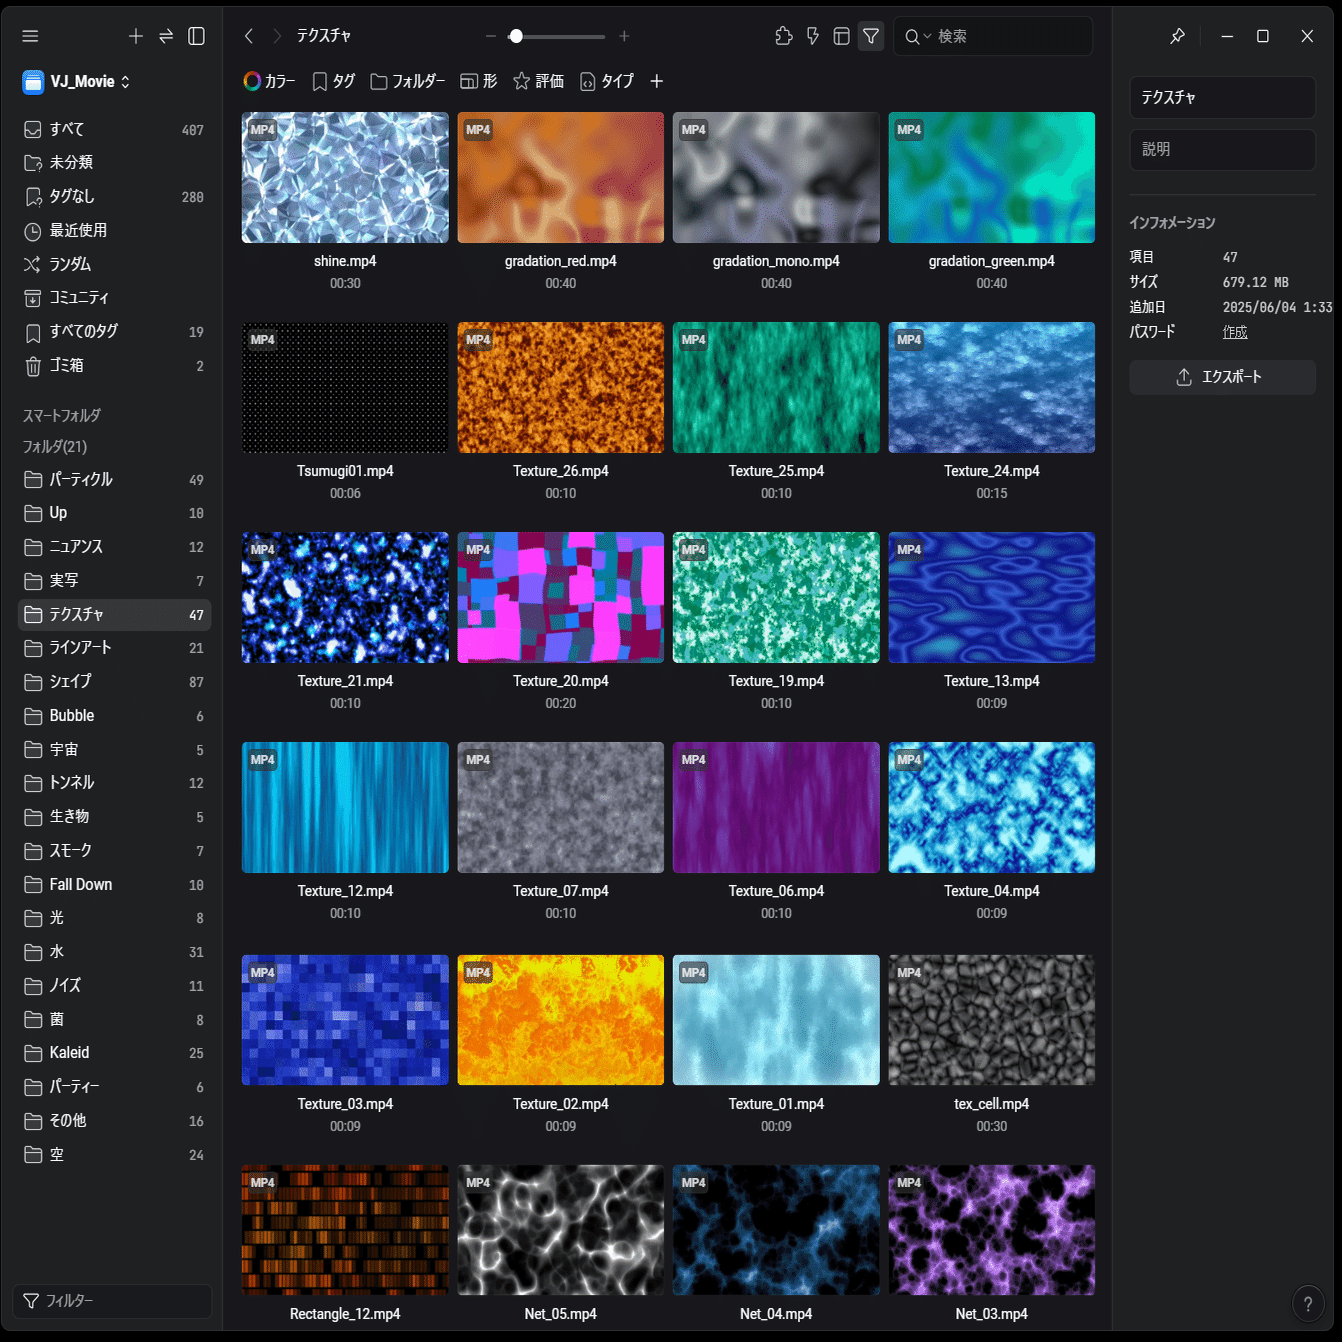This screenshot has height=1342, width=1342.
Task: Click the エクスポート button
Action: pos(1222,377)
